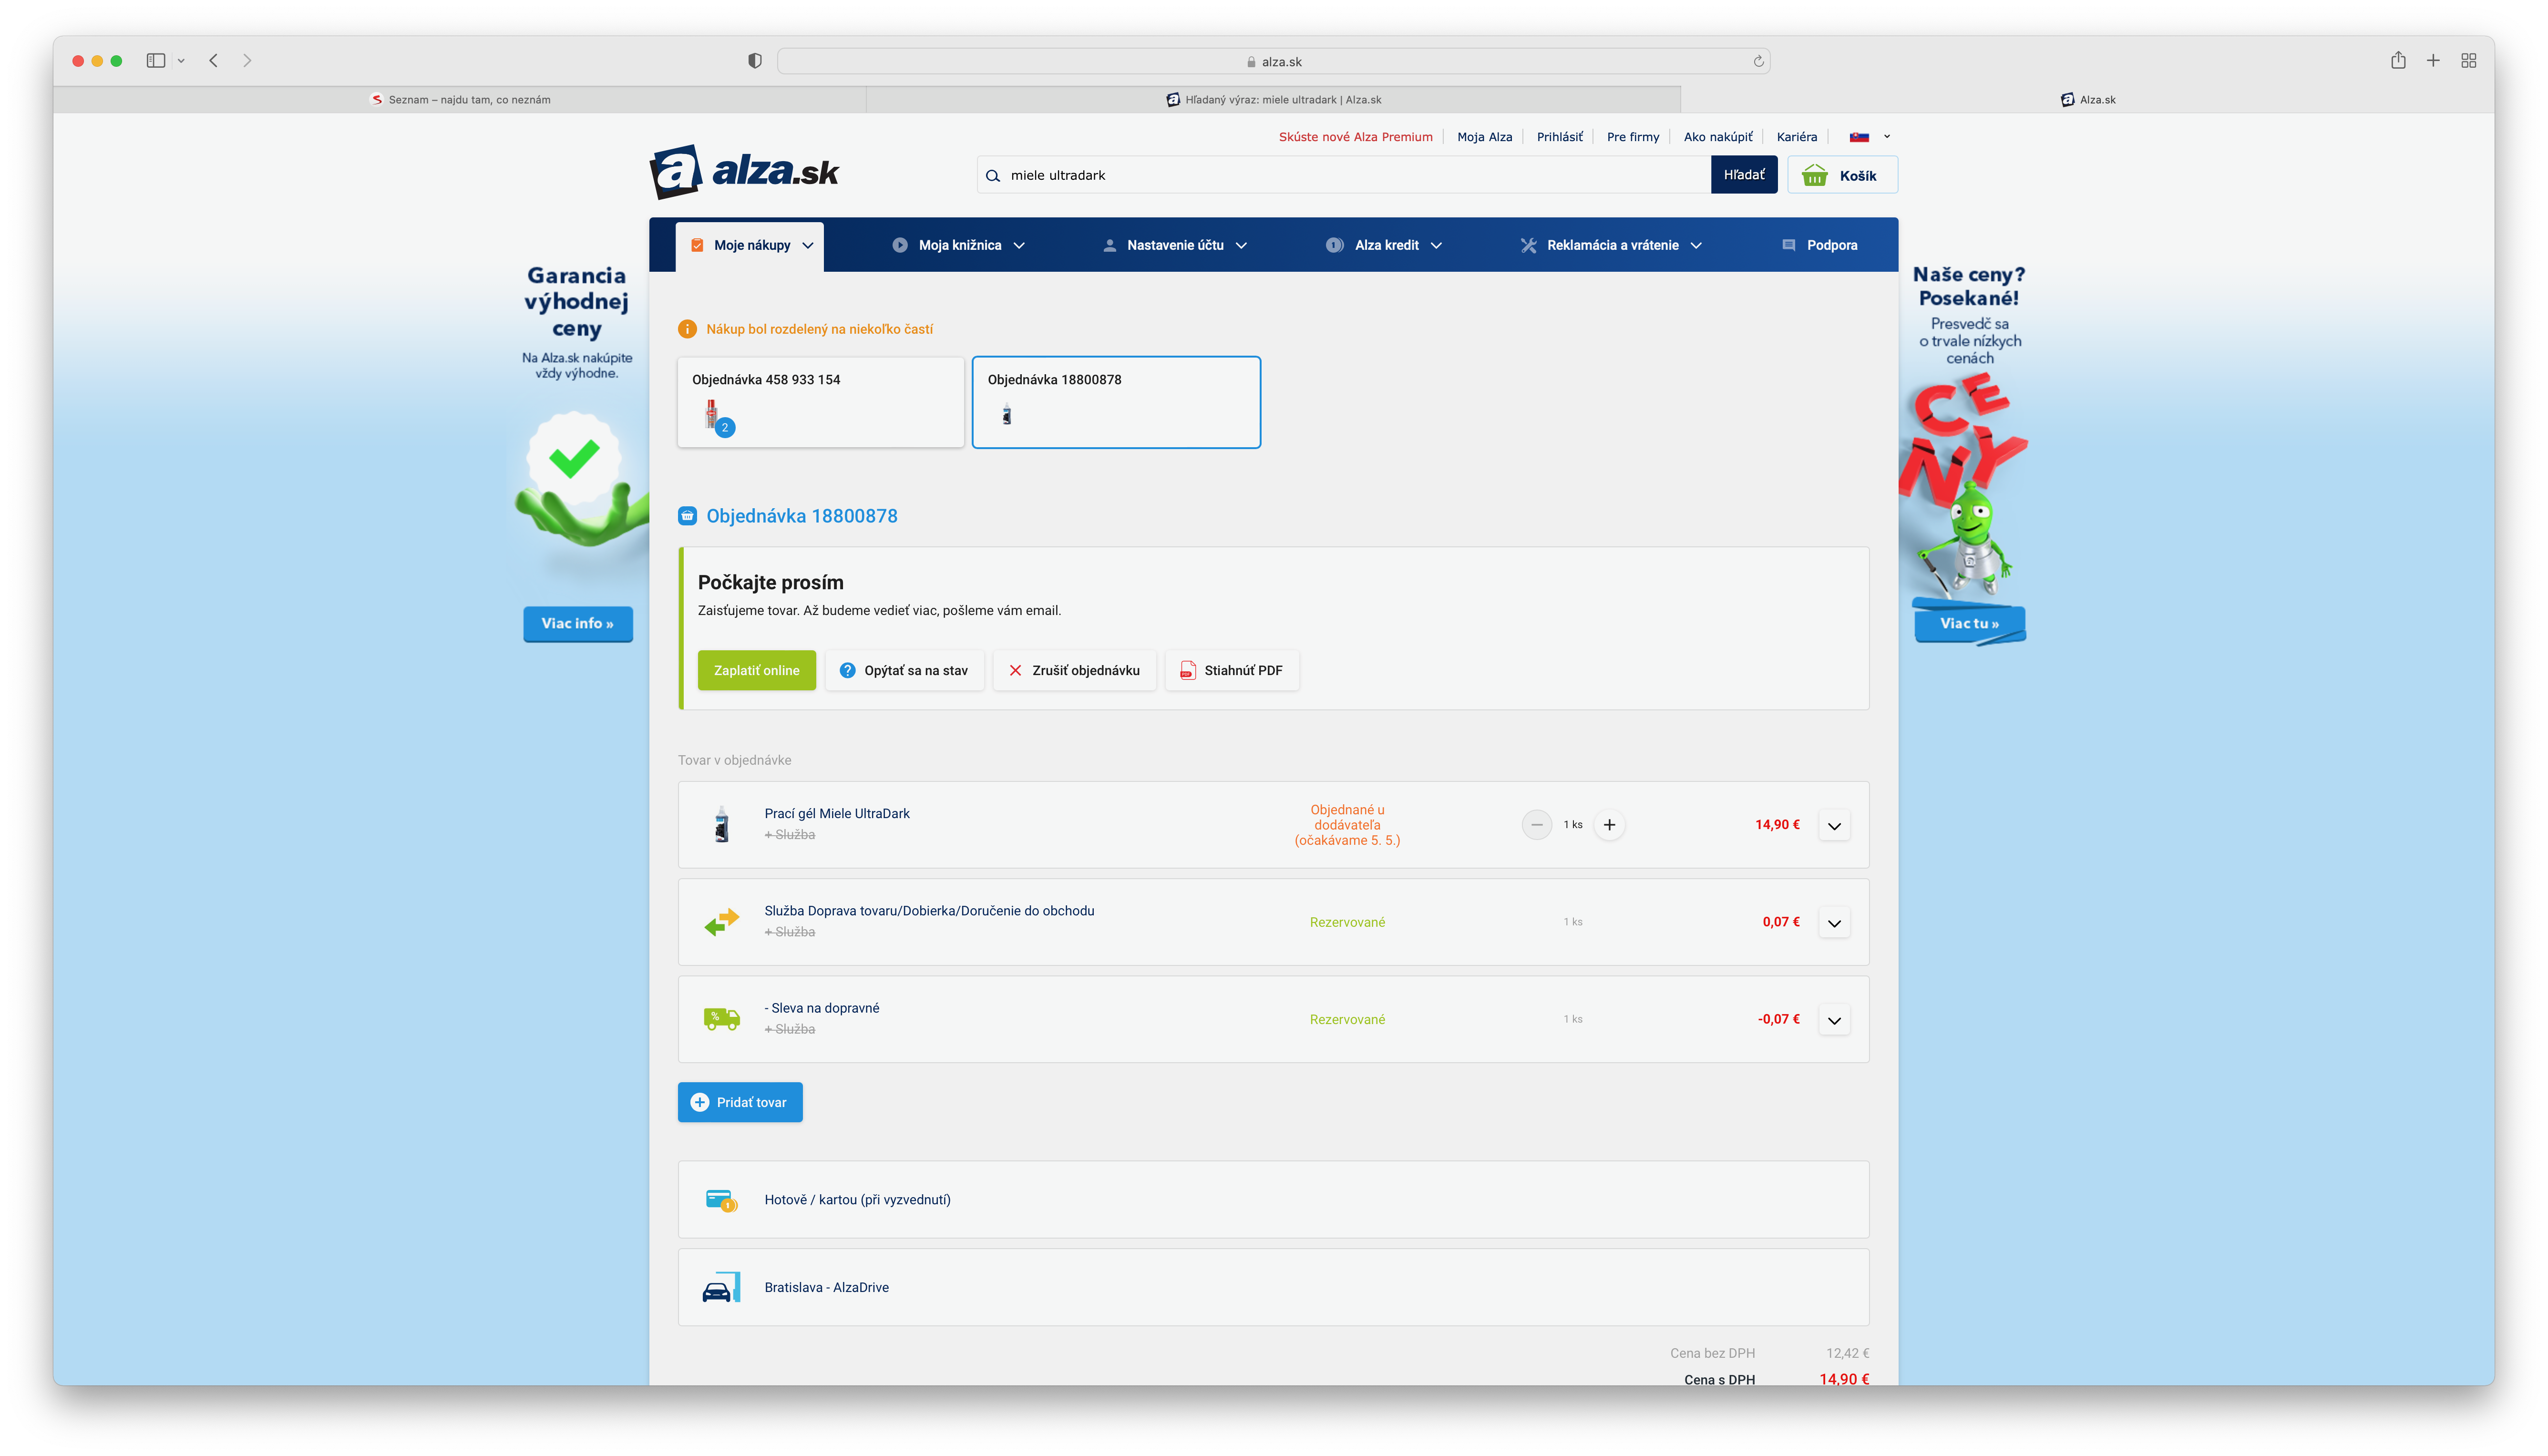Click Safari's reload page icon
This screenshot has width=2548, height=1456.
(x=1758, y=61)
